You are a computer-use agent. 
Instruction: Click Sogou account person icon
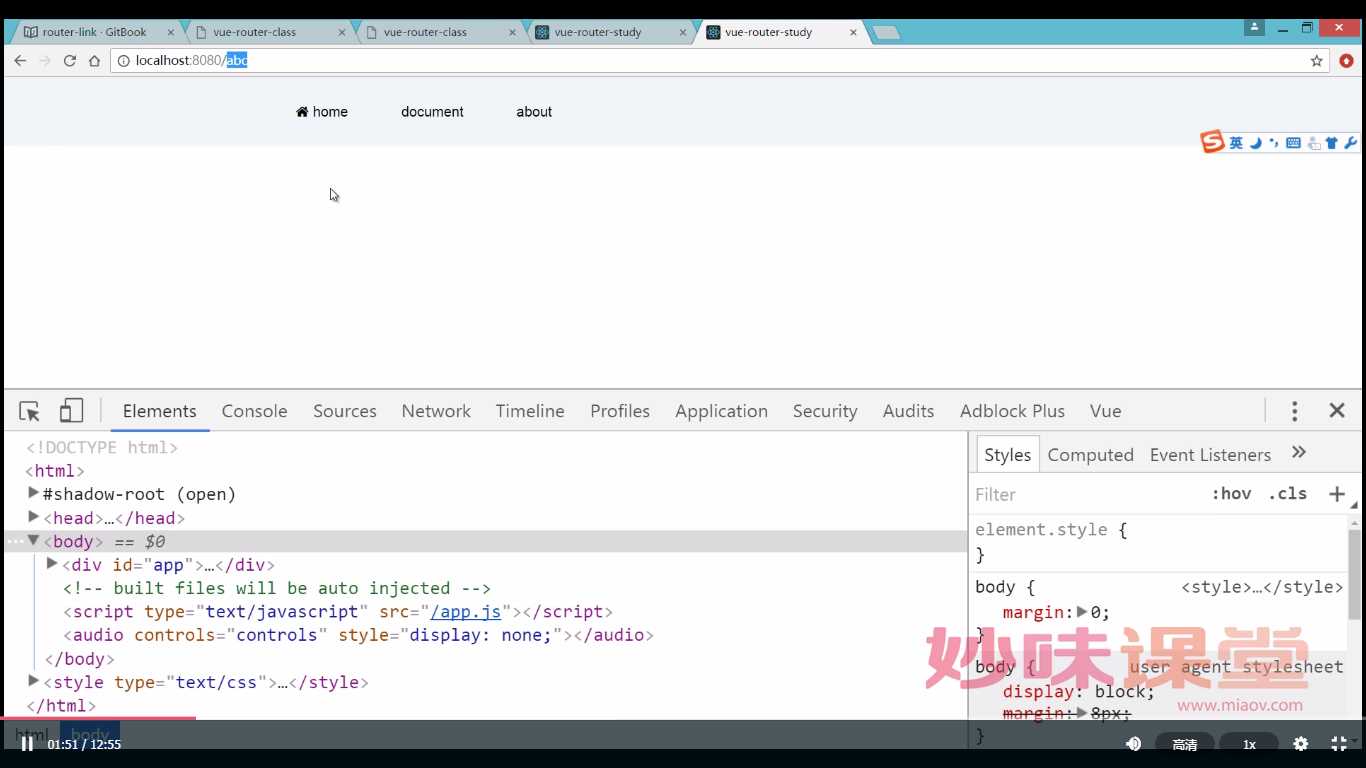[1313, 143]
